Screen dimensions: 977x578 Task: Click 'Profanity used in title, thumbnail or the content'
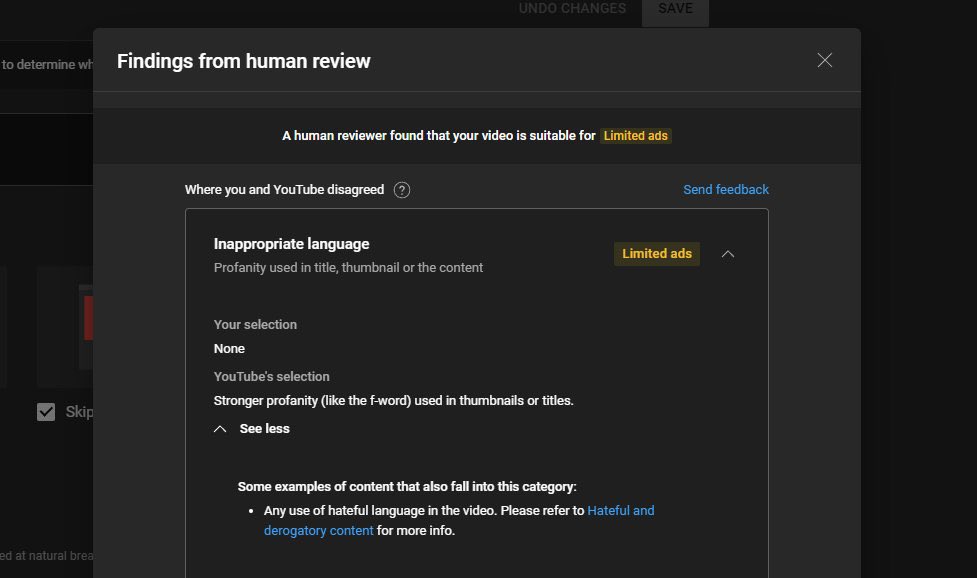(x=348, y=268)
